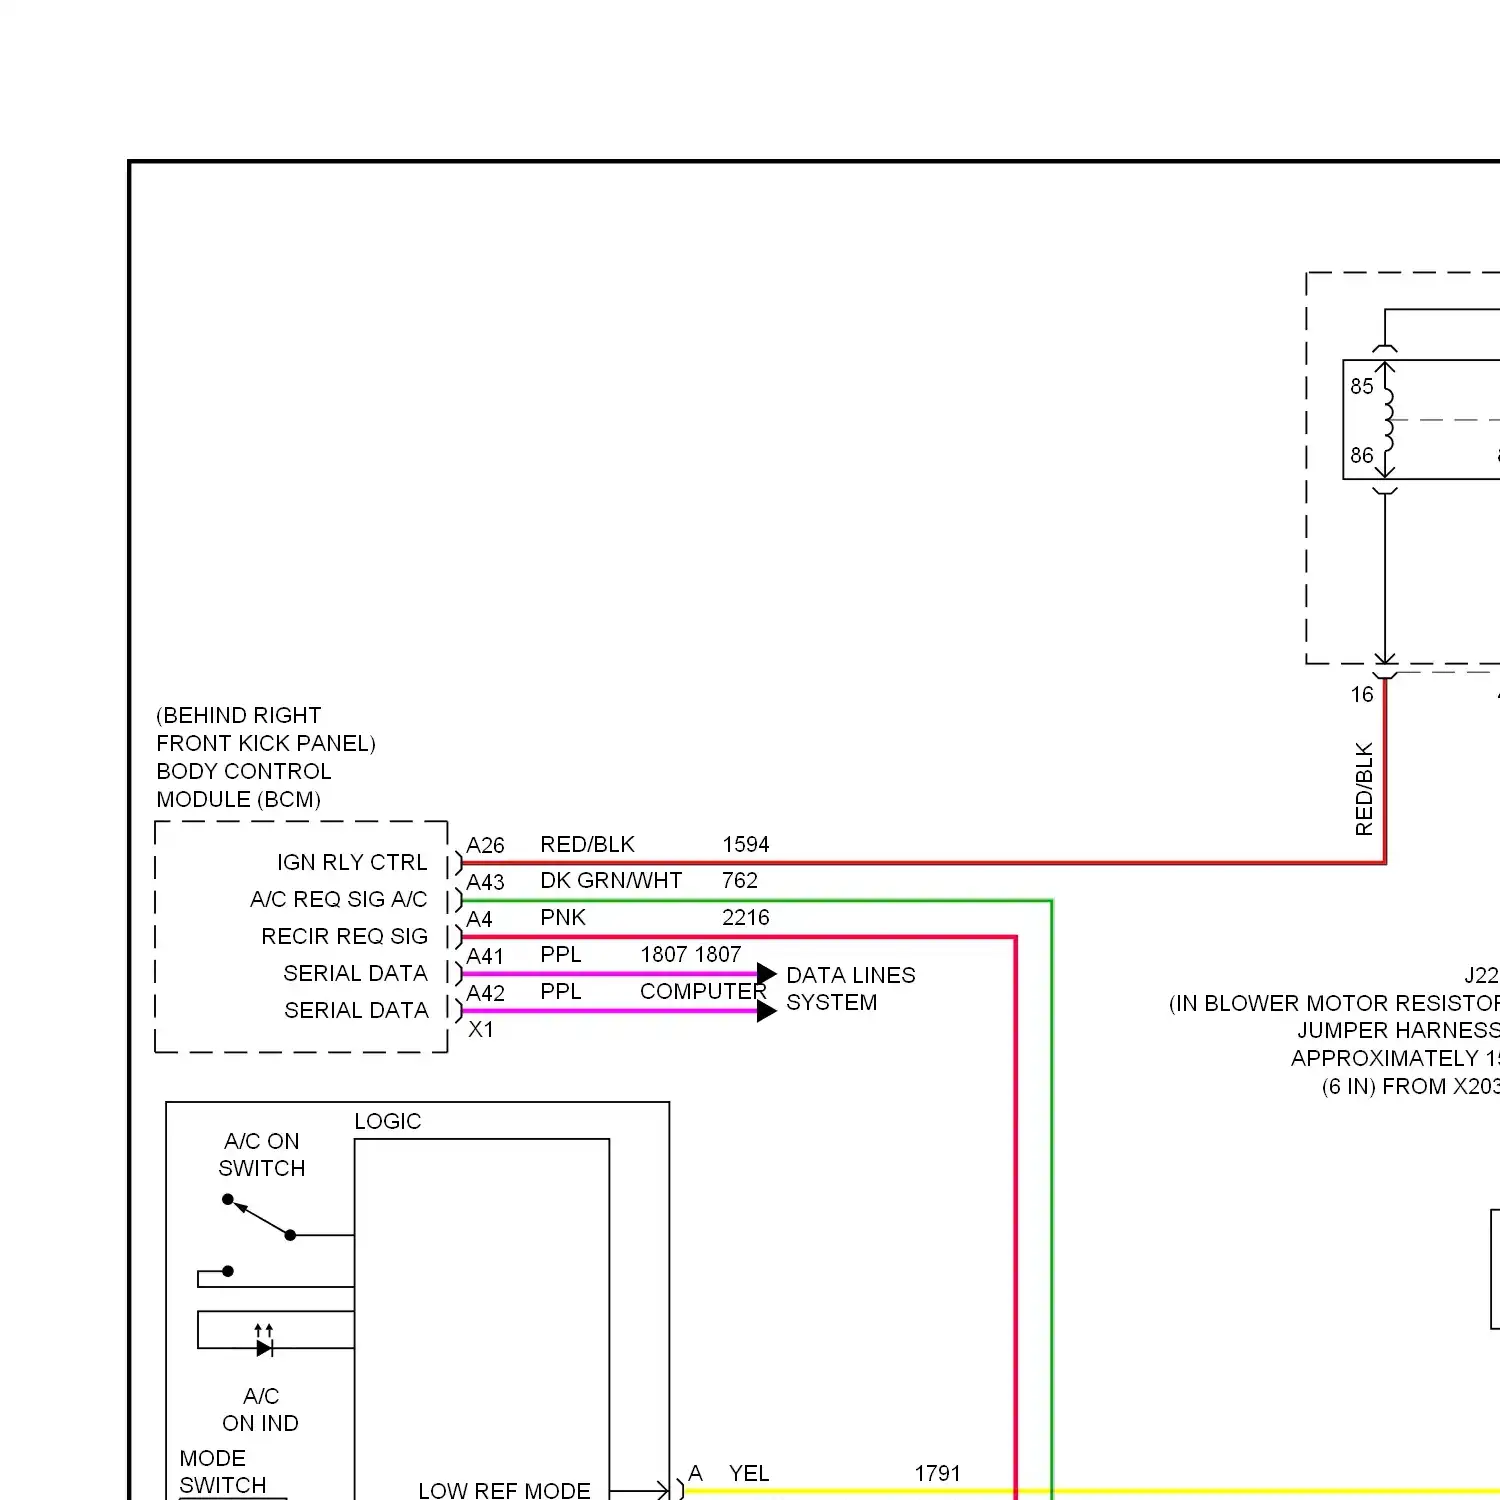Viewport: 1500px width, 1500px height.
Task: Click the vertical 'RED/BLK' wire label
Action: tap(1364, 789)
